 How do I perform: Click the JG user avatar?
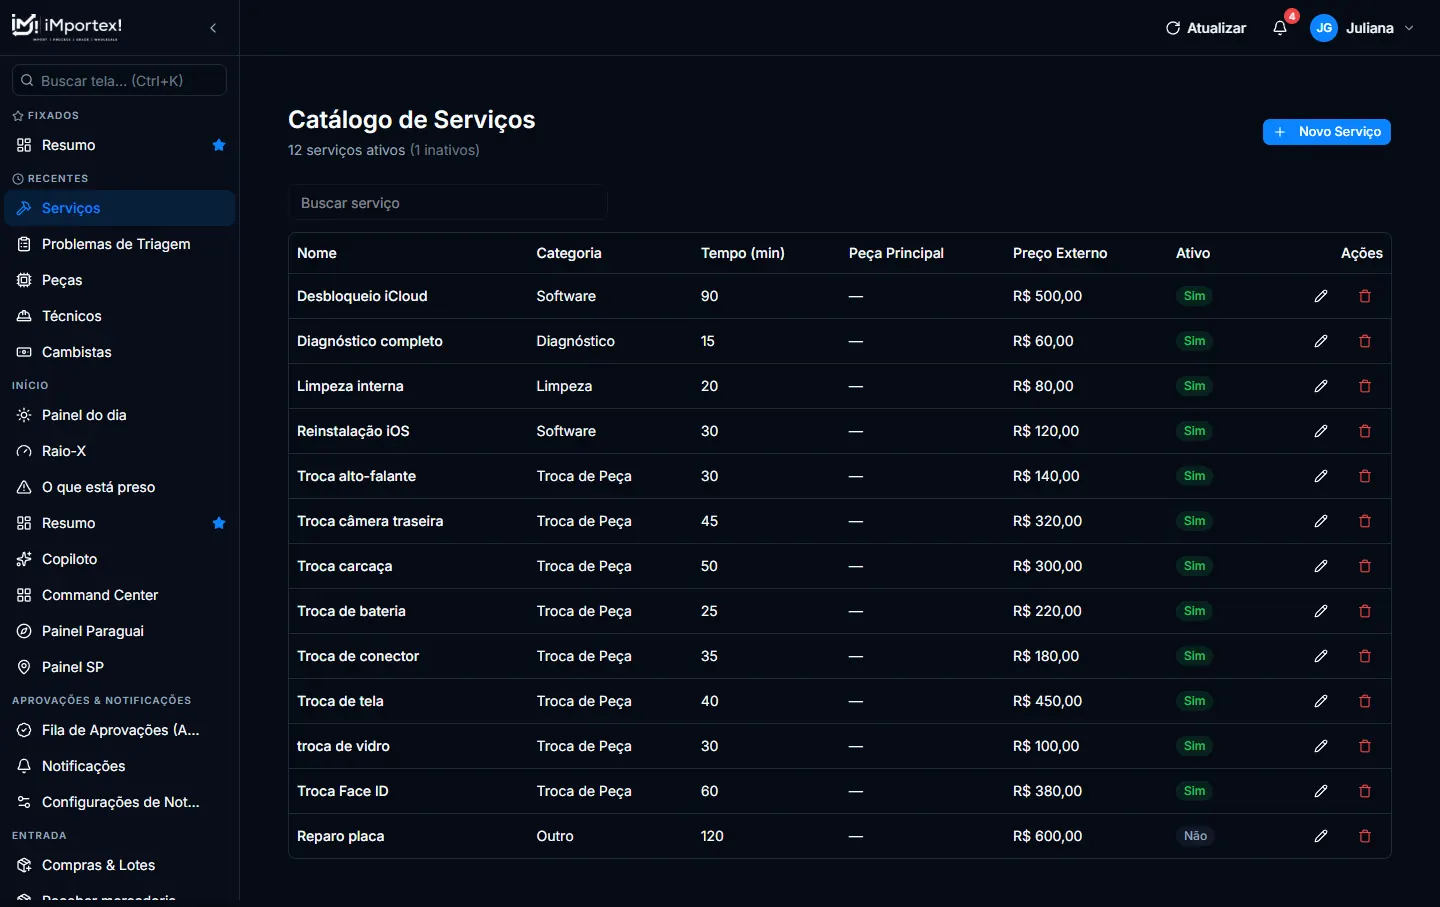click(x=1324, y=28)
